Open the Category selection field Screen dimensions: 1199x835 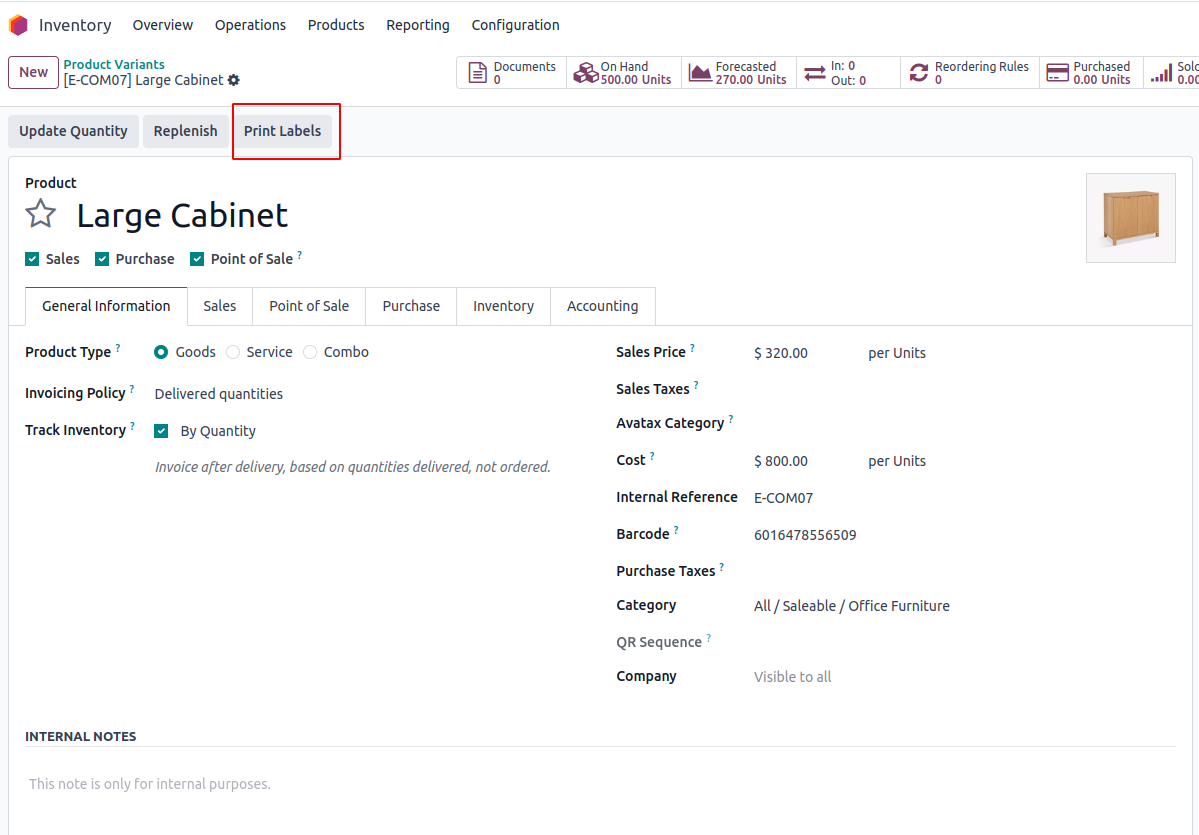click(852, 606)
